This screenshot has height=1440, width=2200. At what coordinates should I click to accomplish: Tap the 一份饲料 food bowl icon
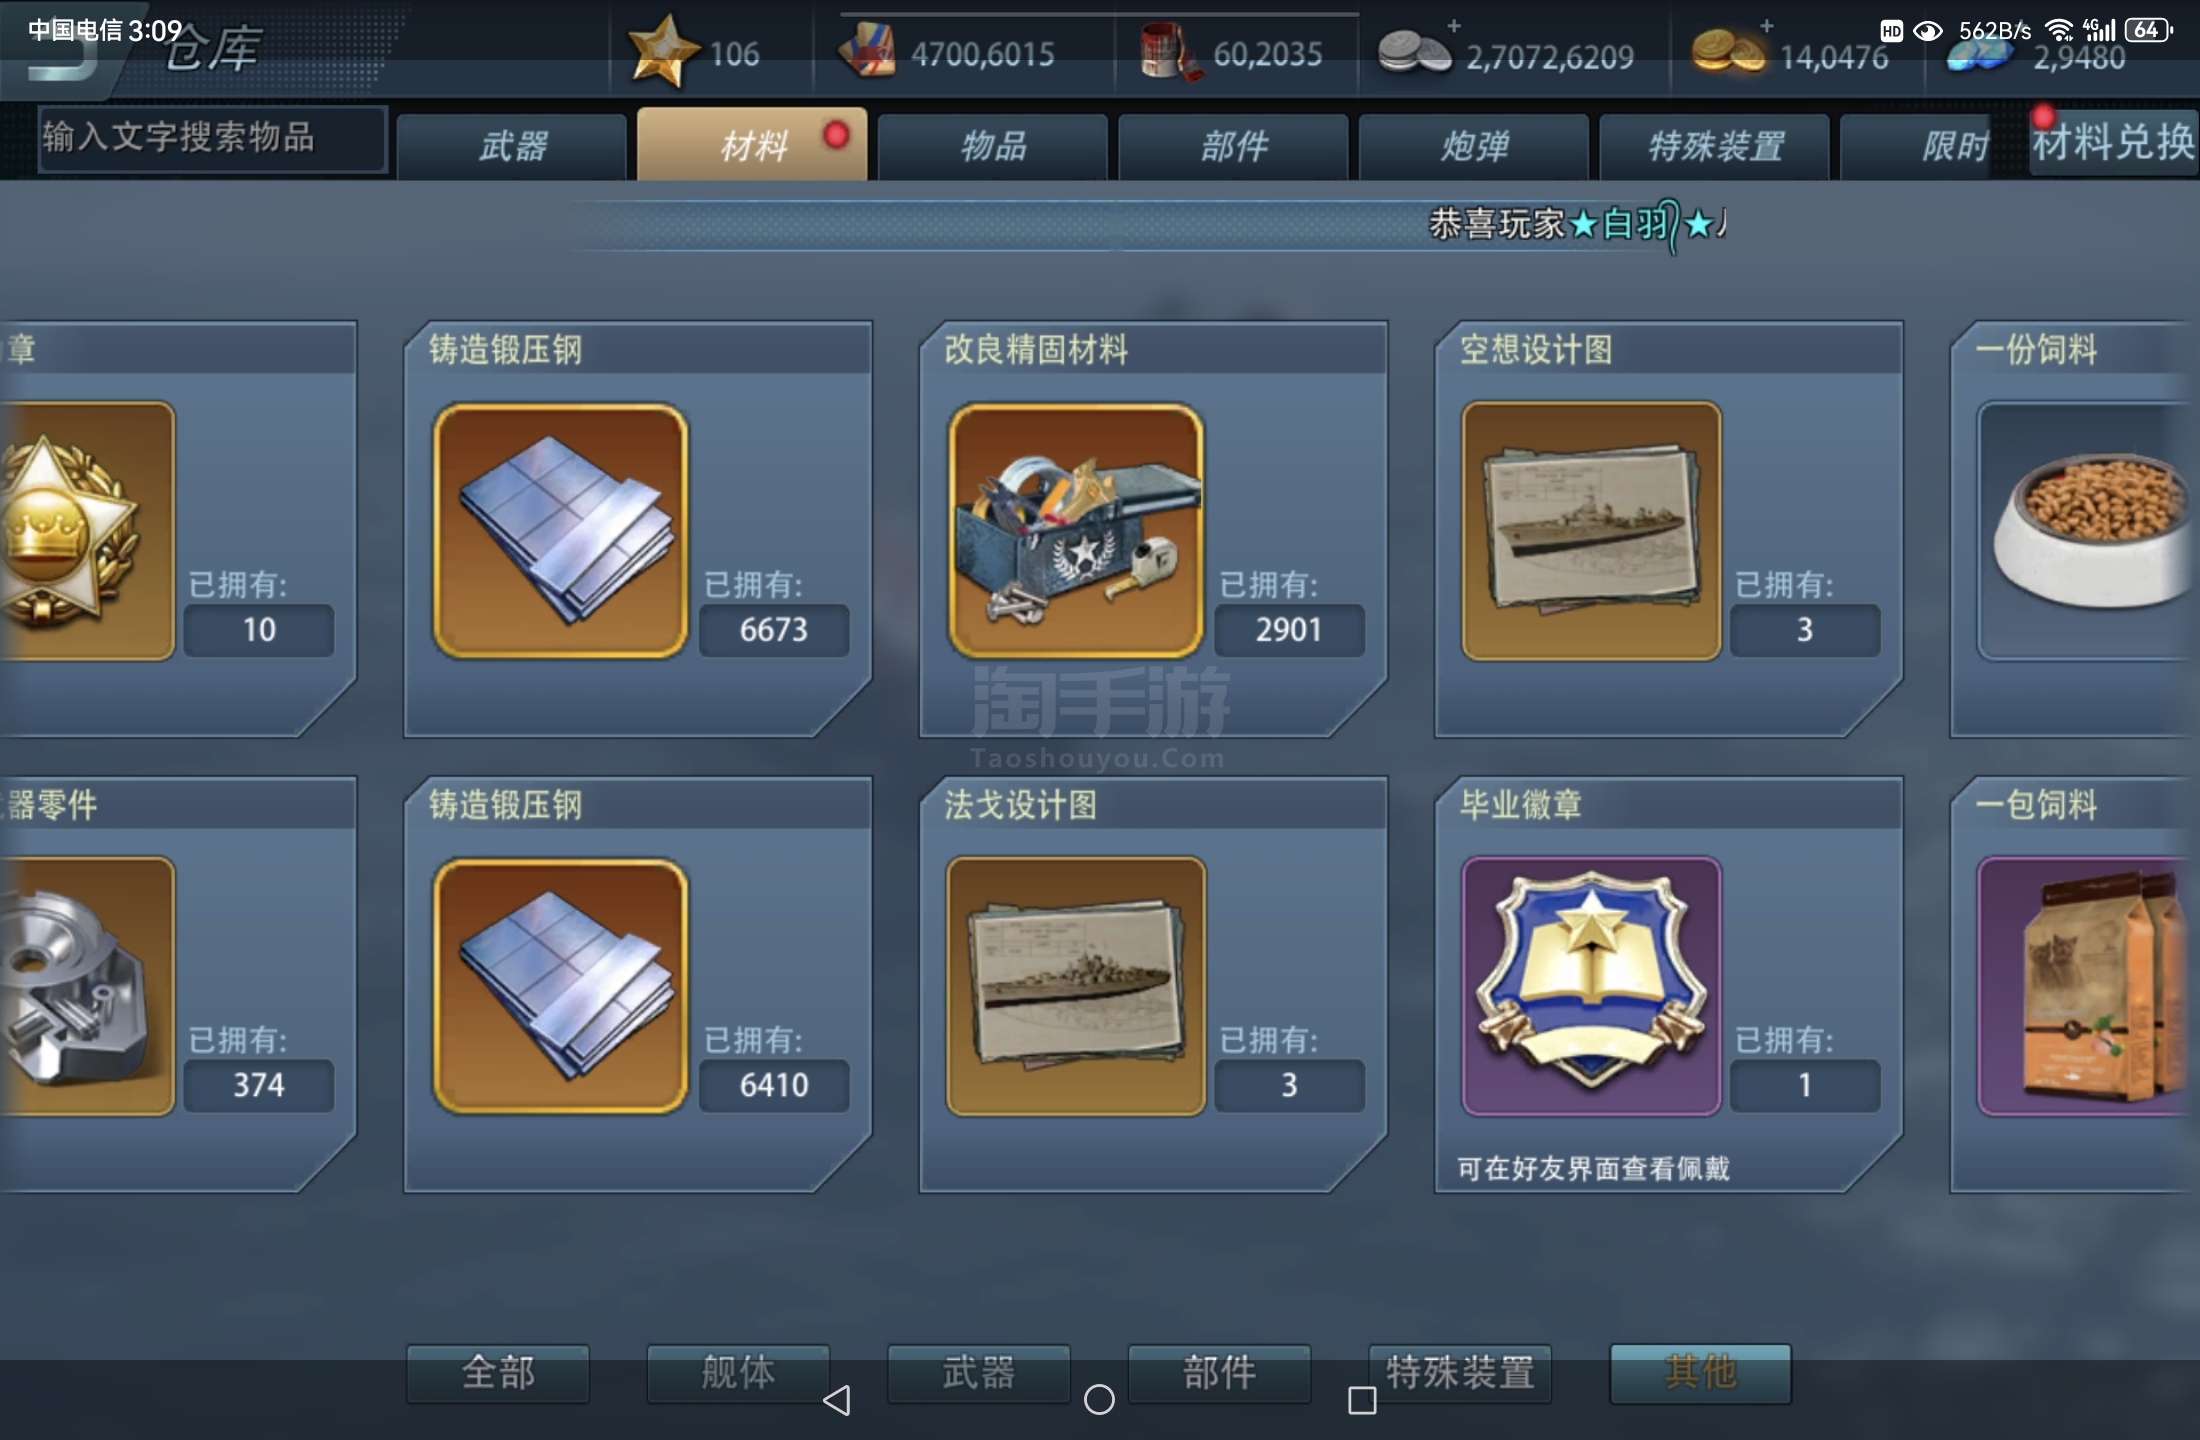[2088, 531]
